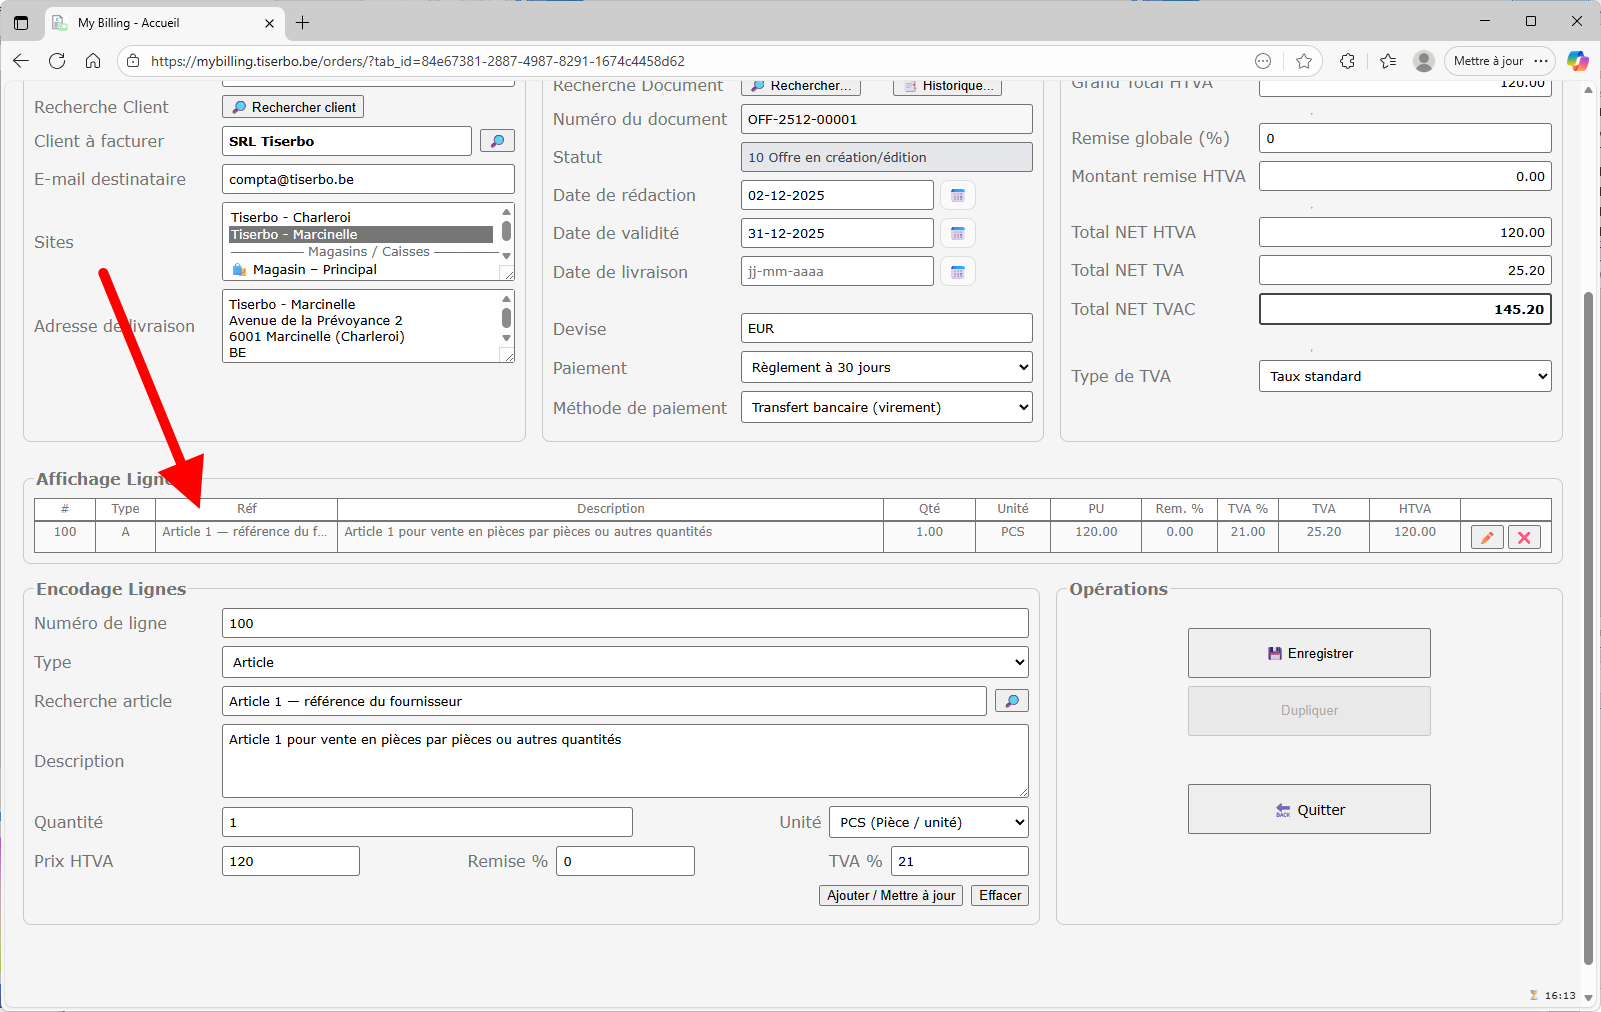Open the Type de TVA dropdown
Image resolution: width=1601 pixels, height=1012 pixels.
point(1404,376)
